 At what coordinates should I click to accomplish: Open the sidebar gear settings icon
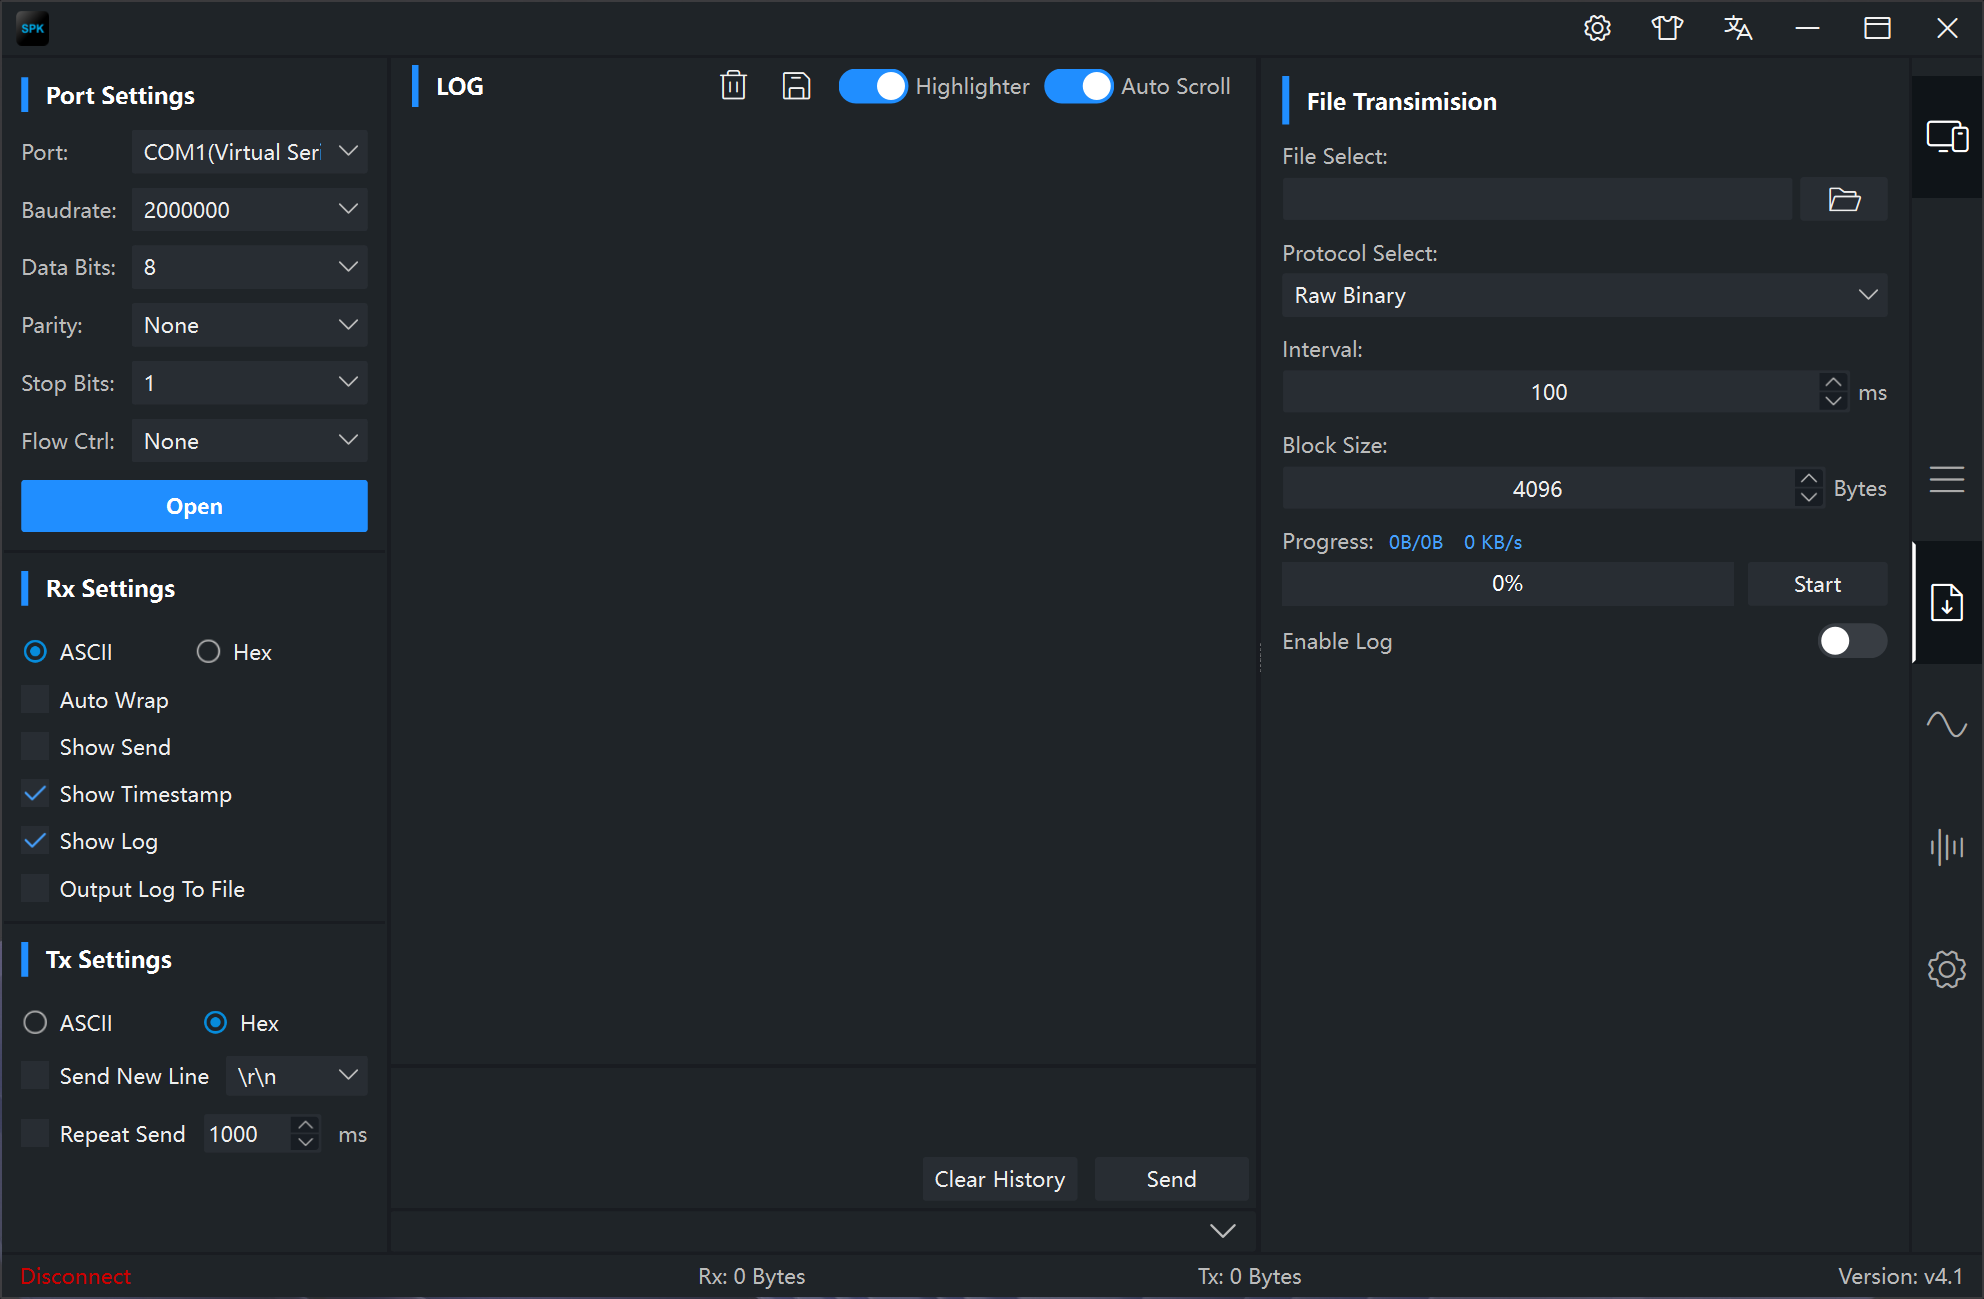[1947, 969]
